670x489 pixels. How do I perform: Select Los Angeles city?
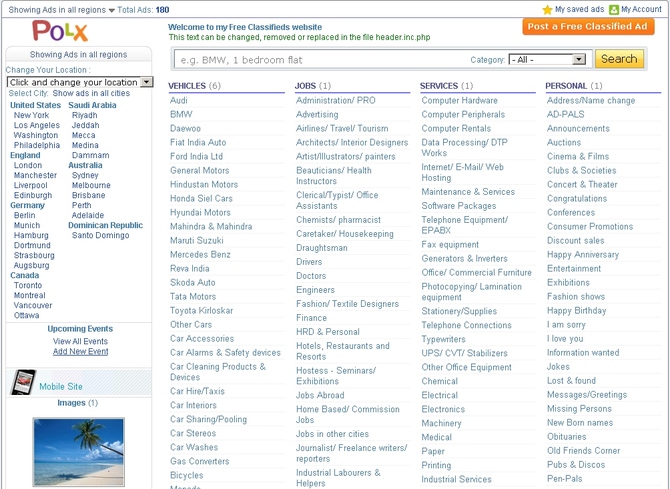tap(37, 125)
